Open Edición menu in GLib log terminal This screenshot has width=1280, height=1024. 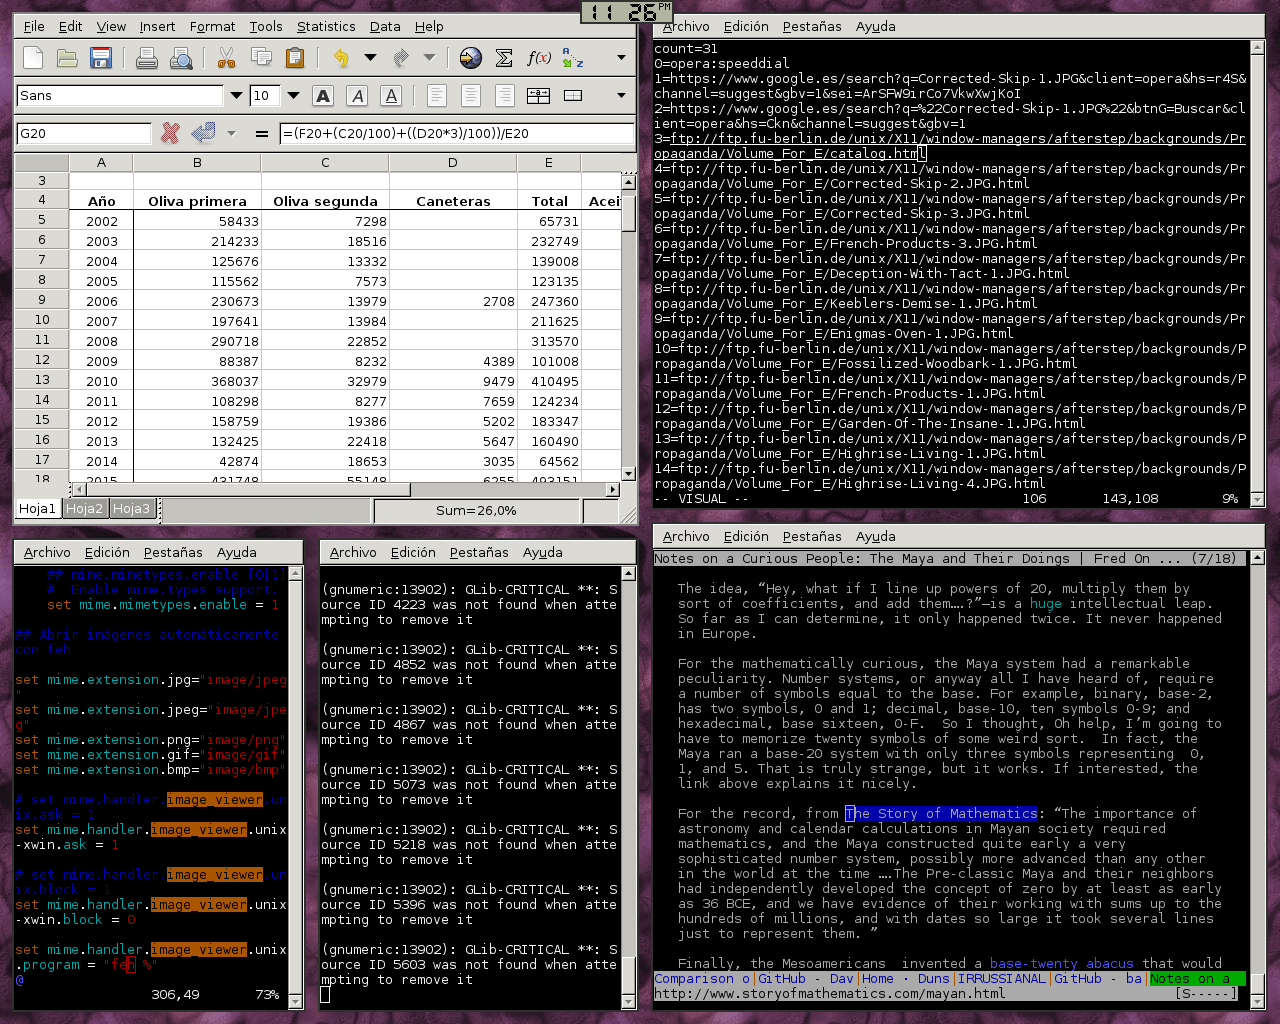tap(413, 553)
